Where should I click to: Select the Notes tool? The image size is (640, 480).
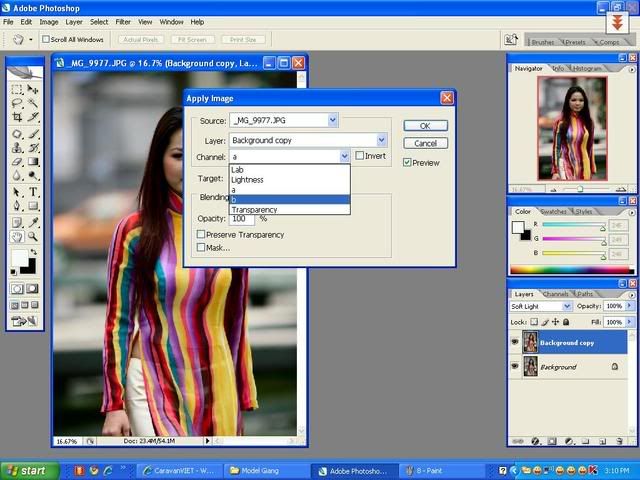pyautogui.click(x=17, y=222)
